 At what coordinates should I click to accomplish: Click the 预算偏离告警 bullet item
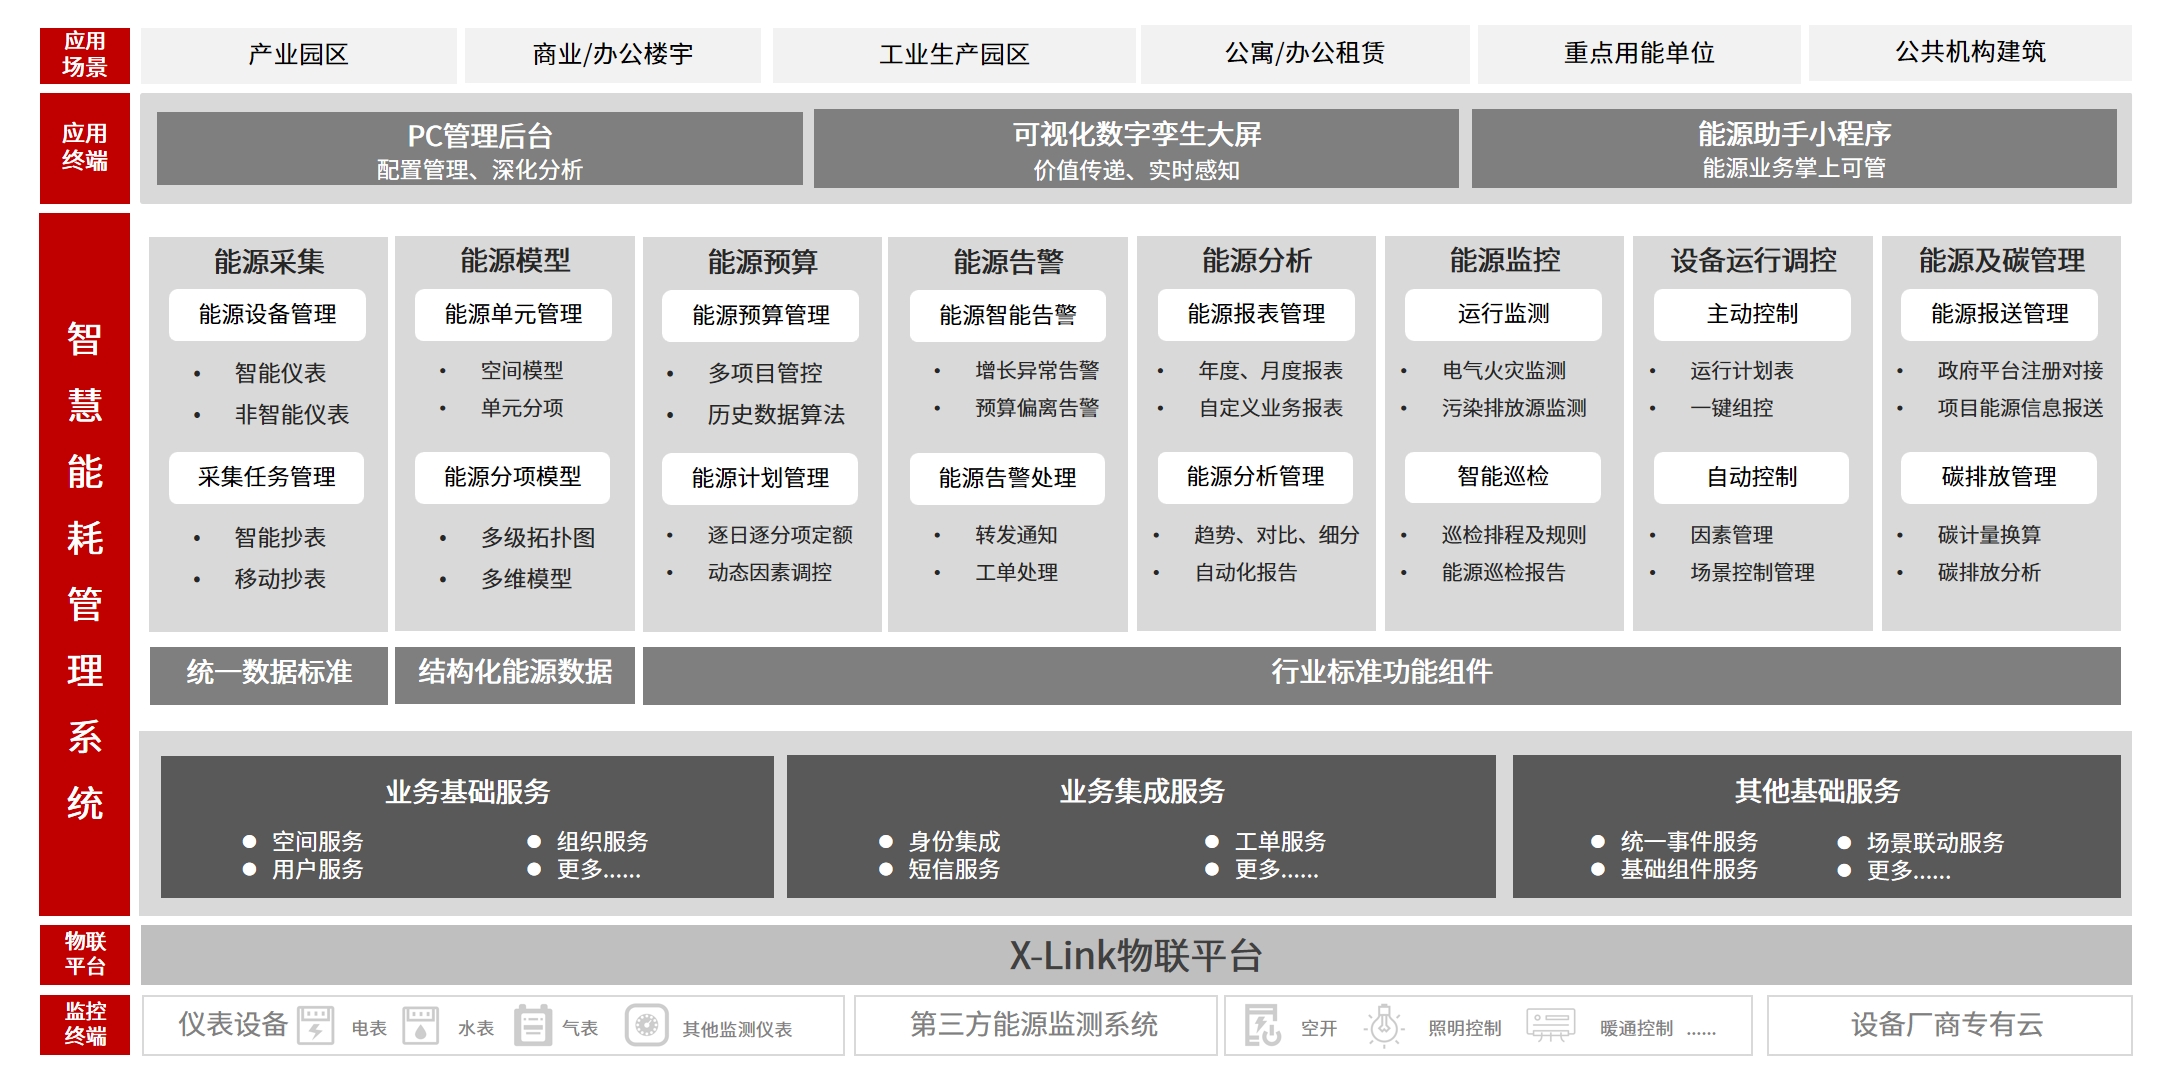(x=1037, y=408)
